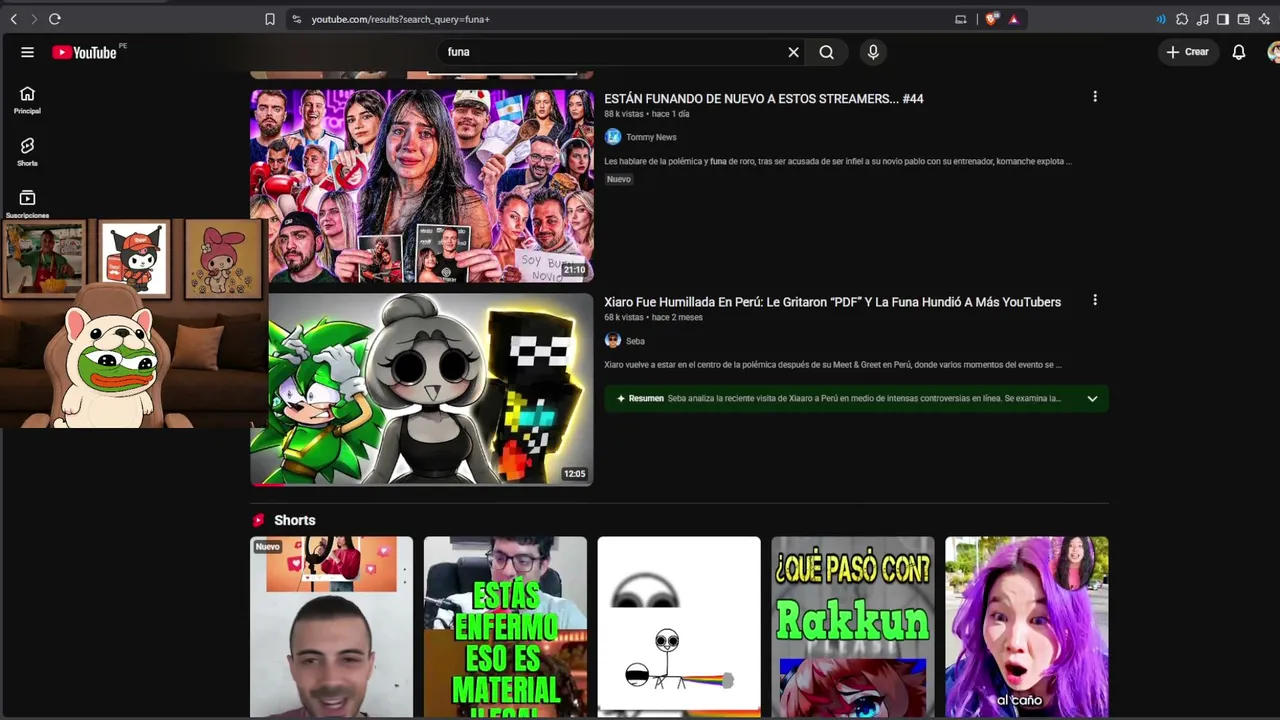
Task: Open the 'Xiaro Fue Humillada En Perú' title
Action: click(832, 302)
